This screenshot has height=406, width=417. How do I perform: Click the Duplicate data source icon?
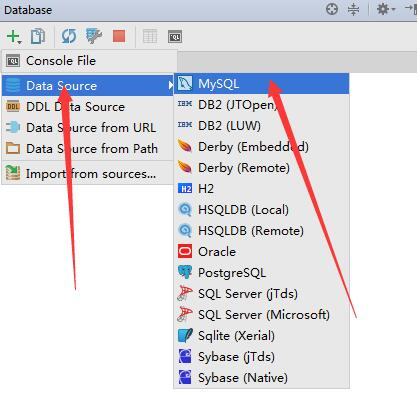click(x=38, y=36)
